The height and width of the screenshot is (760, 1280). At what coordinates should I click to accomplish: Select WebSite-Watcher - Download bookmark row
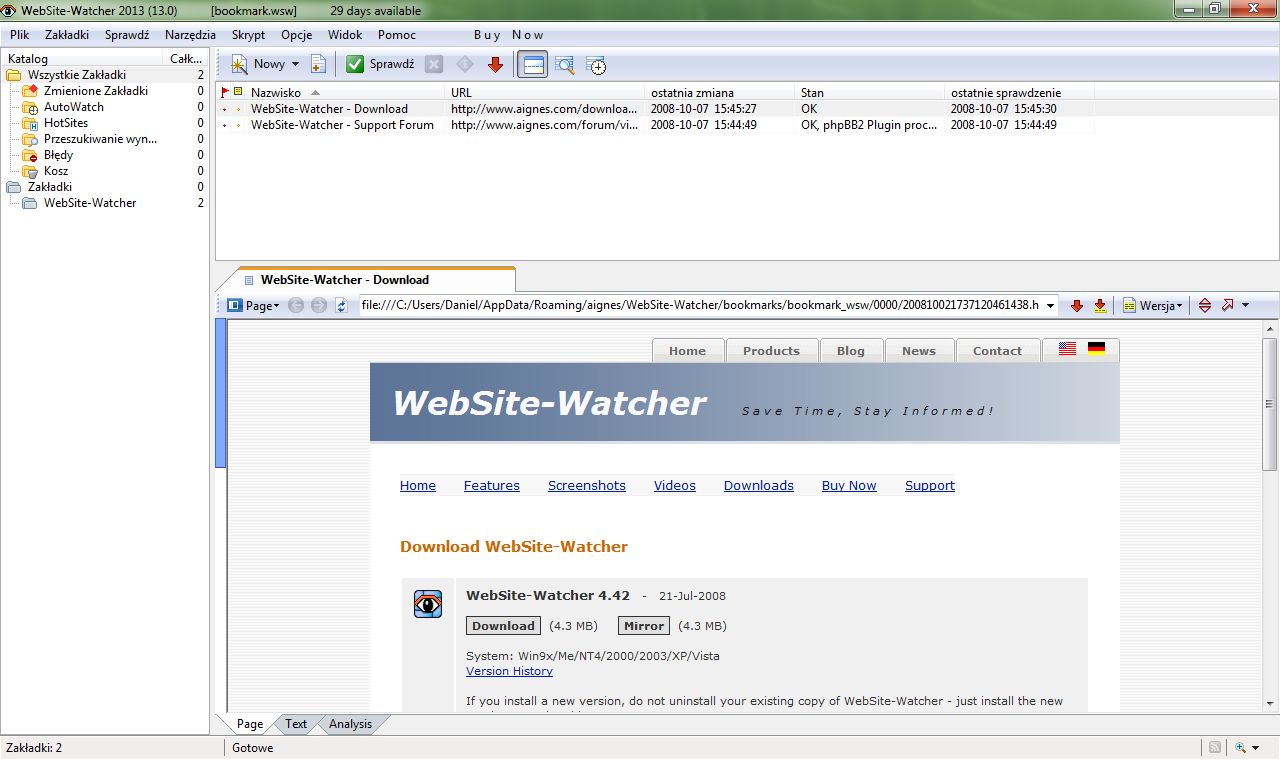point(656,109)
